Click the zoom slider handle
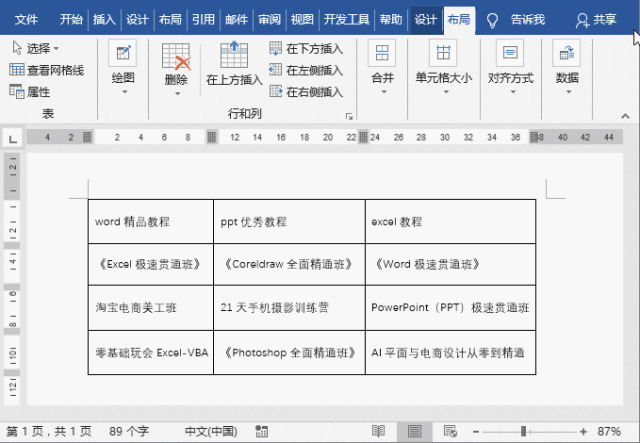This screenshot has height=443, width=640. [523, 431]
